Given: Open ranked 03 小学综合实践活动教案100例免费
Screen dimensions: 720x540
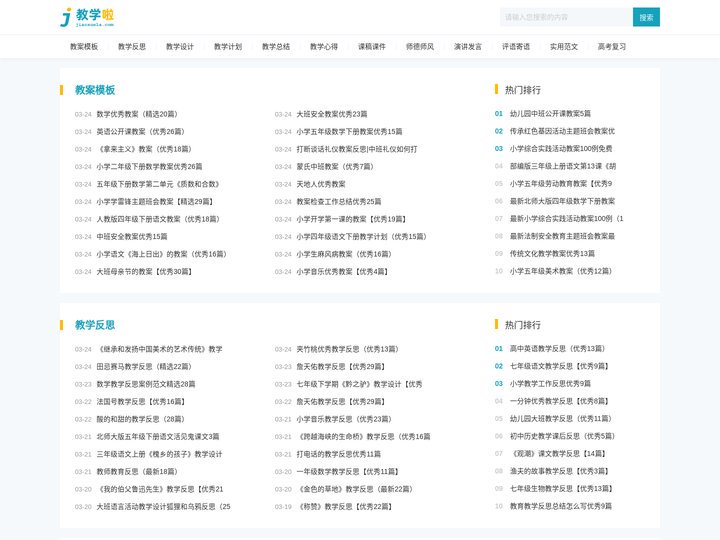Looking at the screenshot, I should point(561,148).
